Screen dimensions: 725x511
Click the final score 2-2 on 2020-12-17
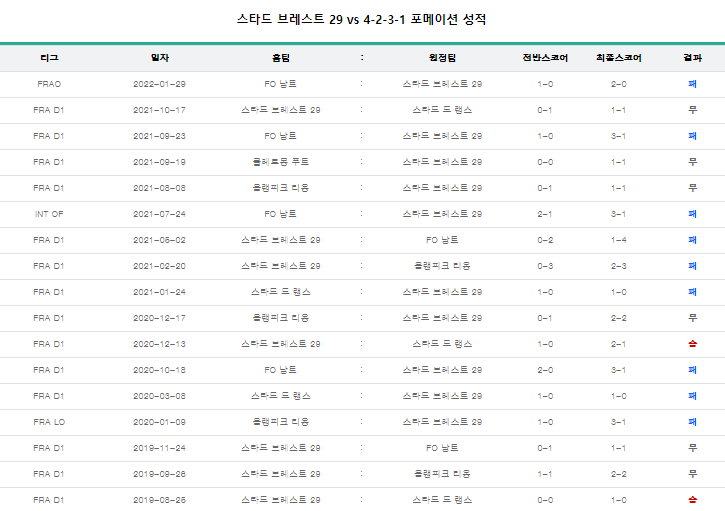(619, 318)
